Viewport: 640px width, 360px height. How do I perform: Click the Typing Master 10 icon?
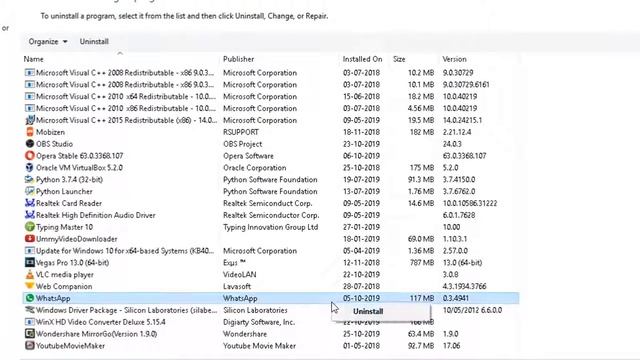tap(29, 227)
